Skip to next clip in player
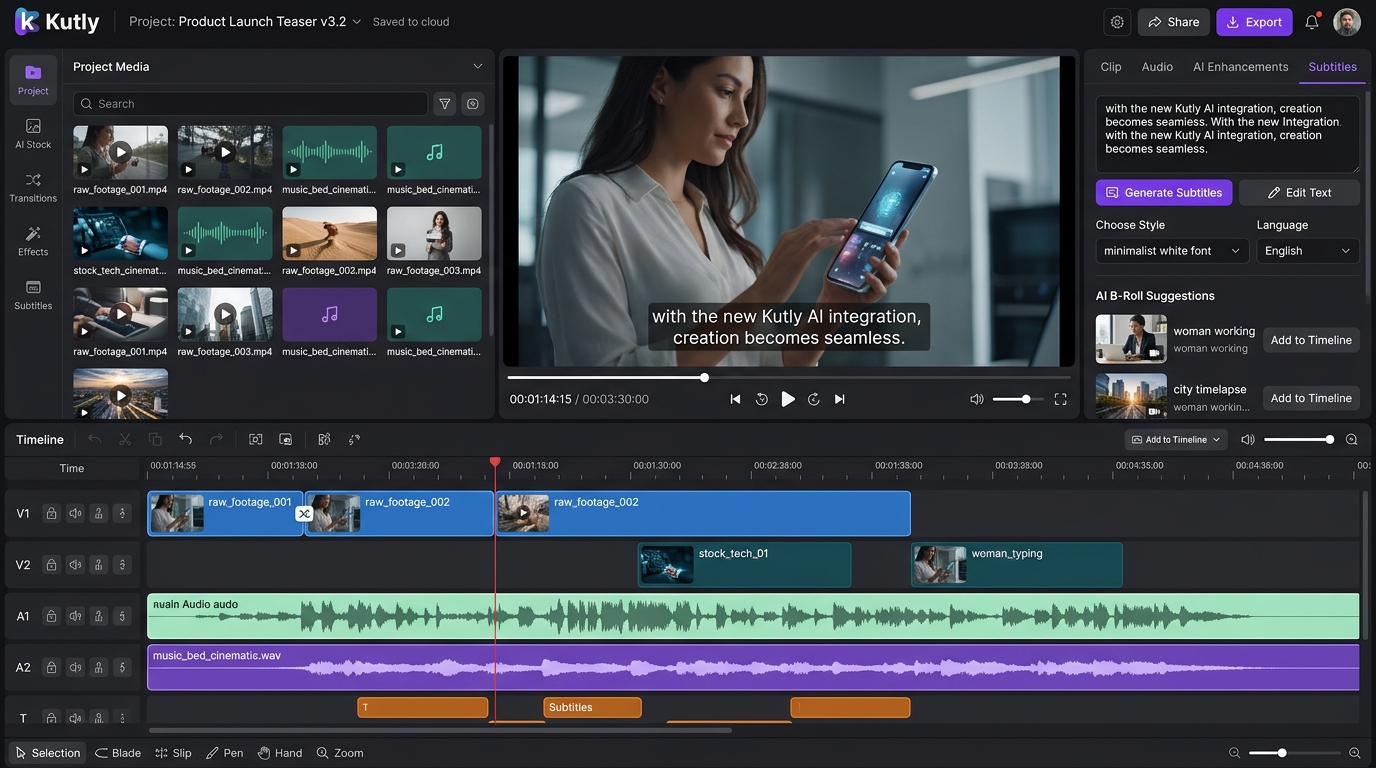This screenshot has width=1376, height=768. click(840, 399)
